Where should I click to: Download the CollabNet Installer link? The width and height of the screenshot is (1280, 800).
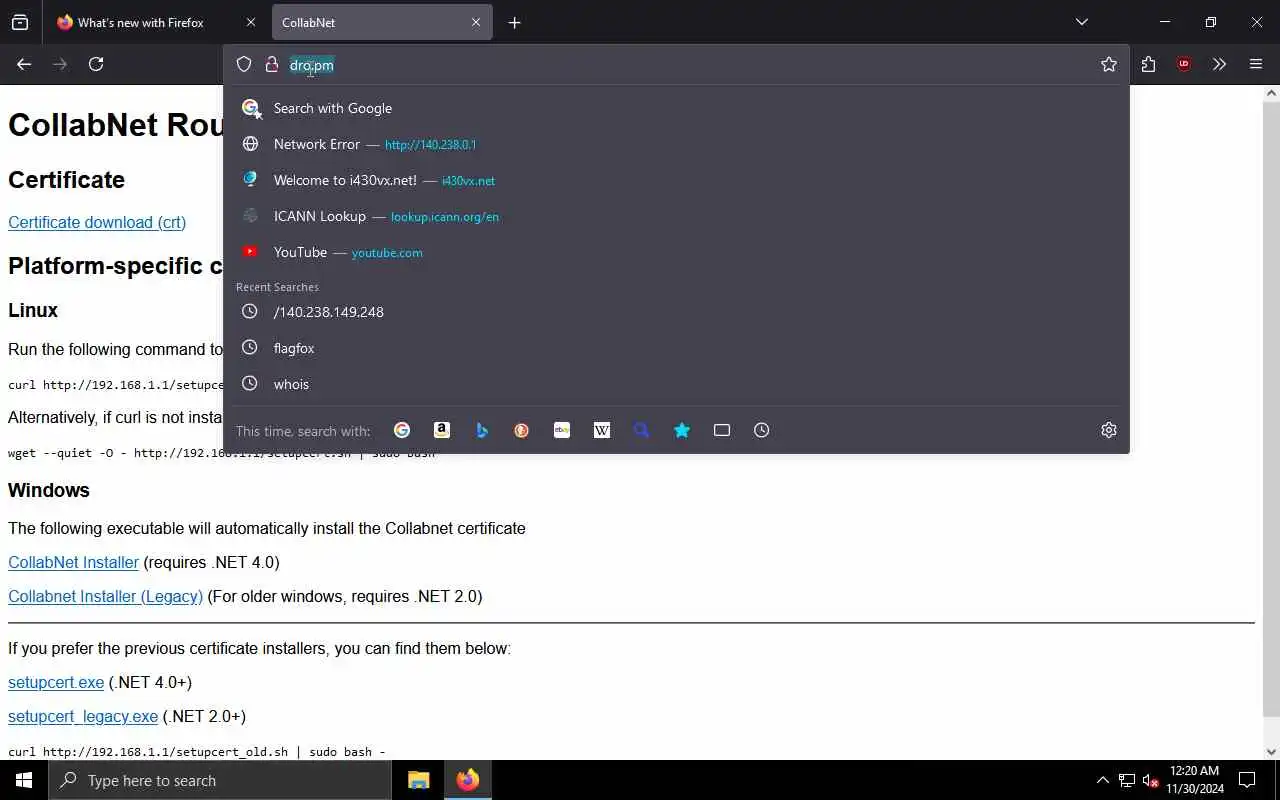(x=73, y=562)
